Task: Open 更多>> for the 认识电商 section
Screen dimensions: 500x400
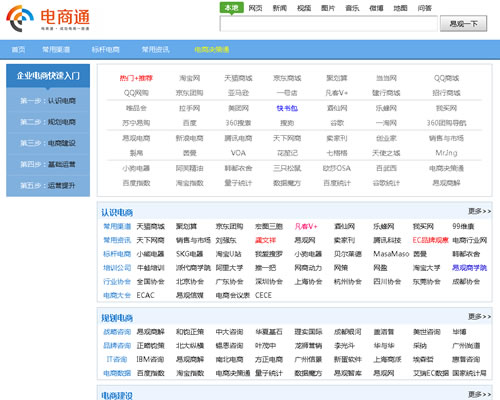Action: (479, 211)
